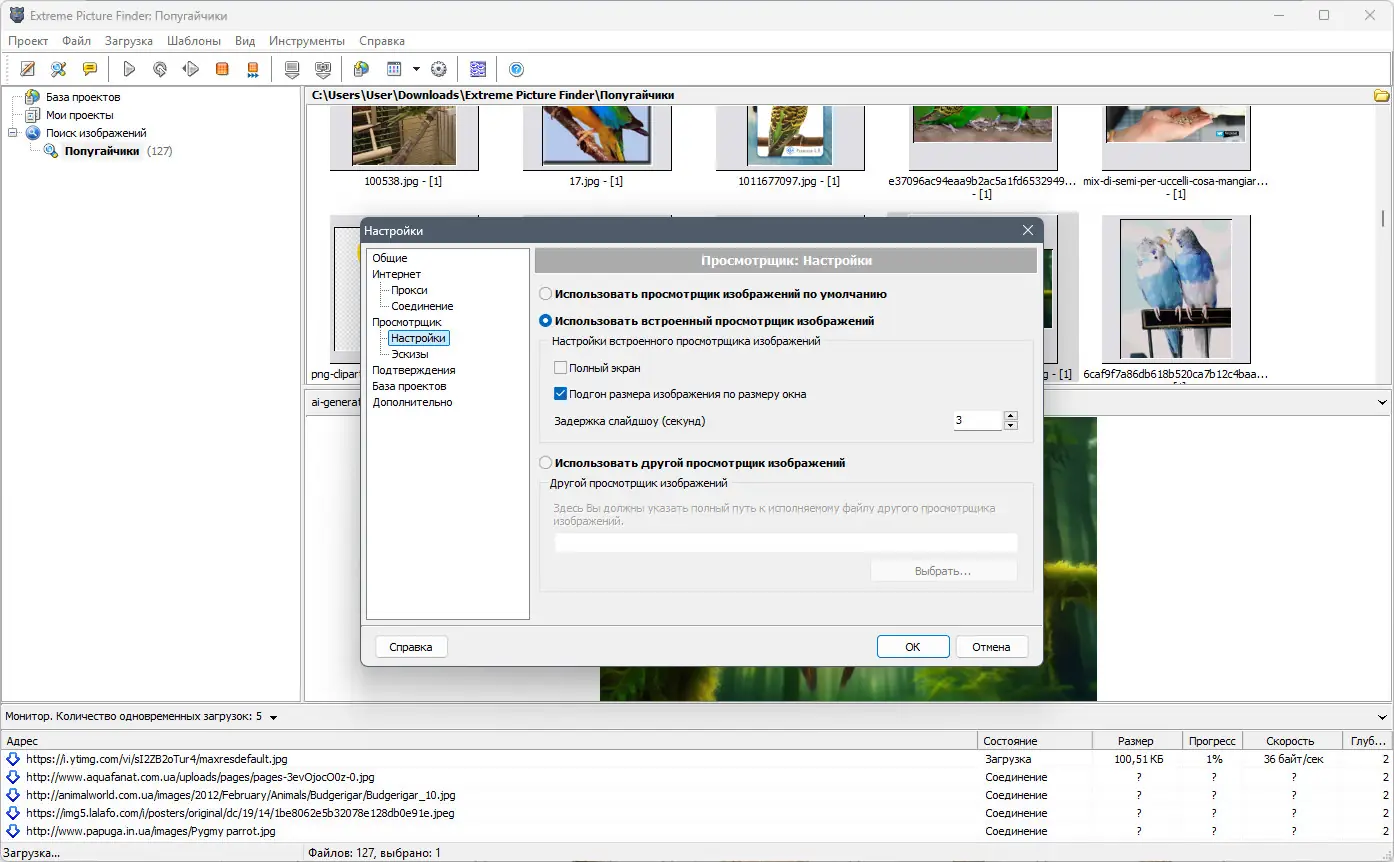Click the blue templates toolbar icon

478,69
